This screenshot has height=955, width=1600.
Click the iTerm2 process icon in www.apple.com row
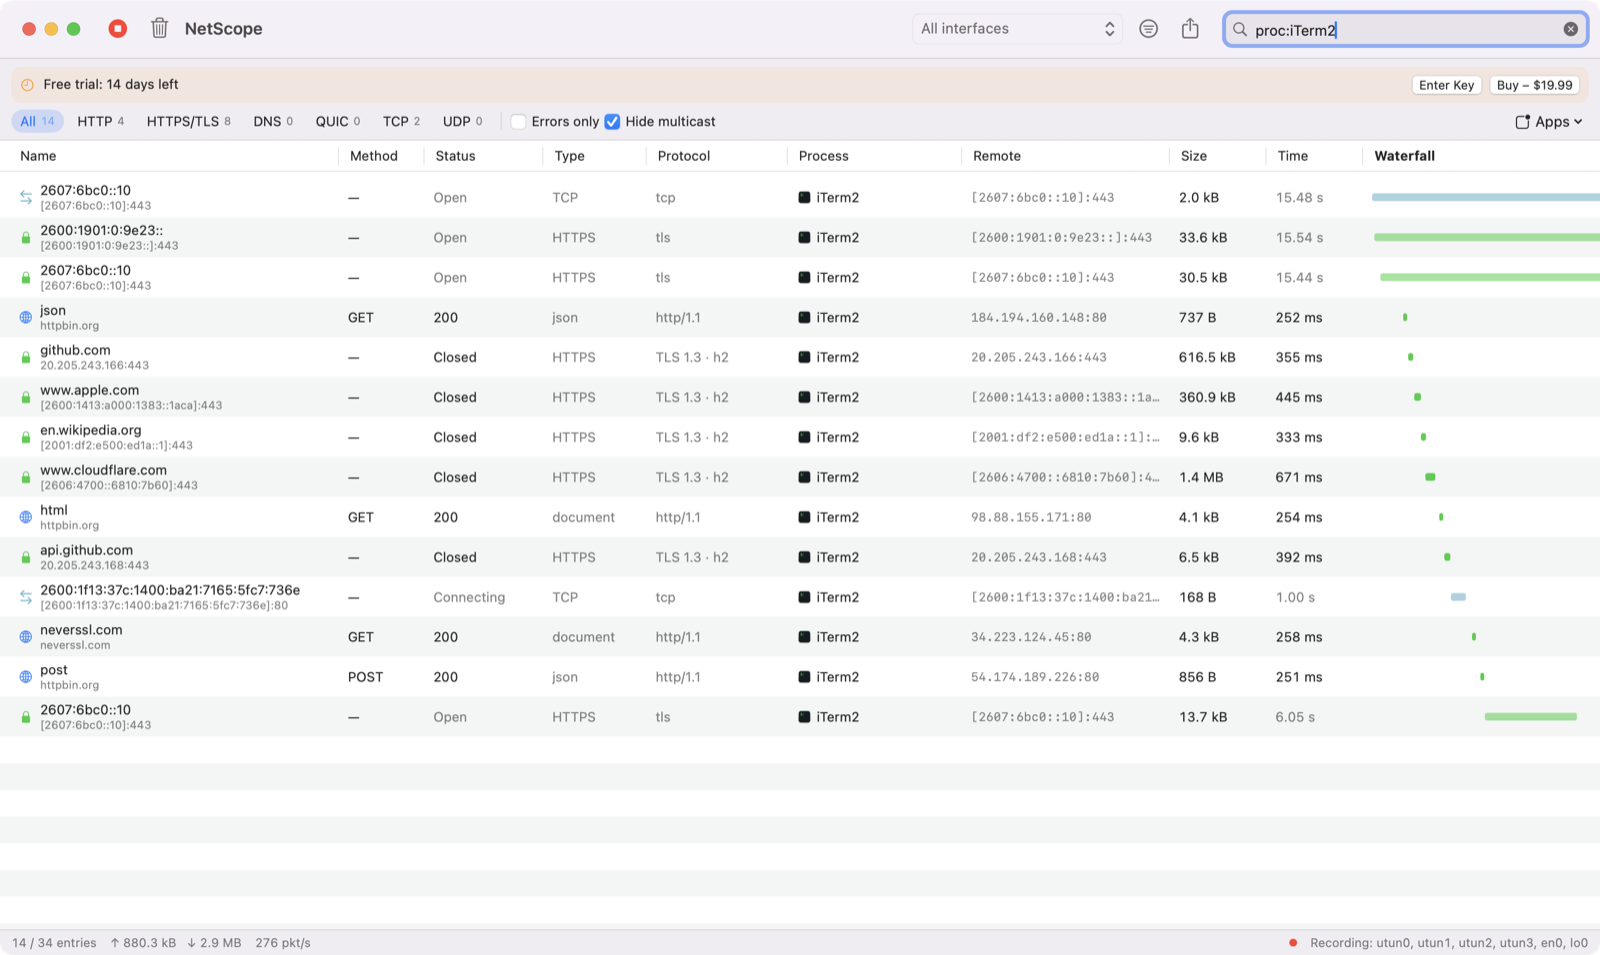(x=804, y=397)
